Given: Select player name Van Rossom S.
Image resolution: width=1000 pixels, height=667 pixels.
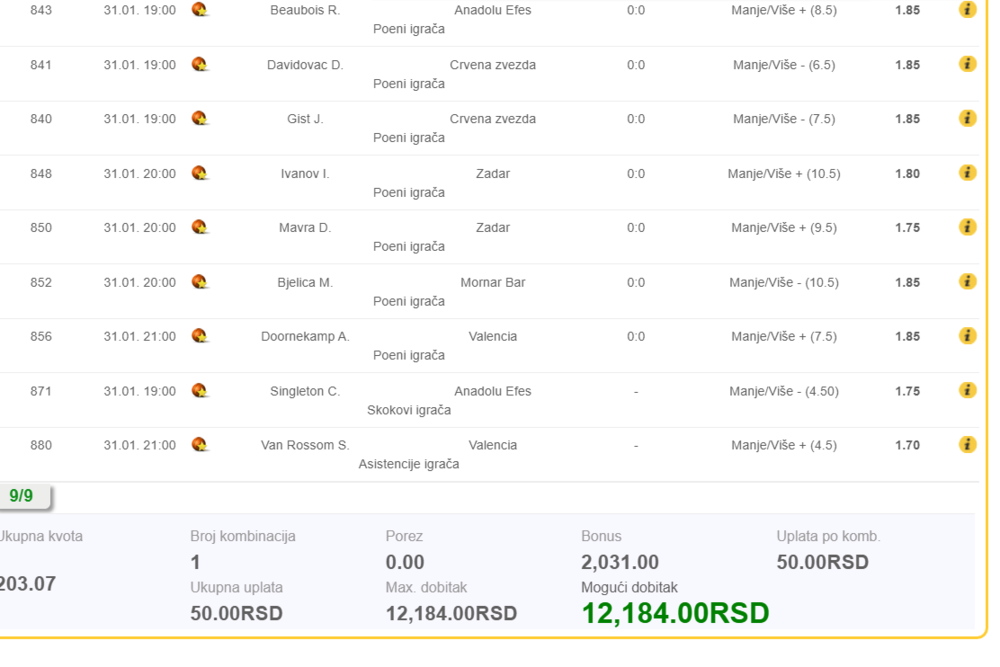Looking at the screenshot, I should [305, 446].
